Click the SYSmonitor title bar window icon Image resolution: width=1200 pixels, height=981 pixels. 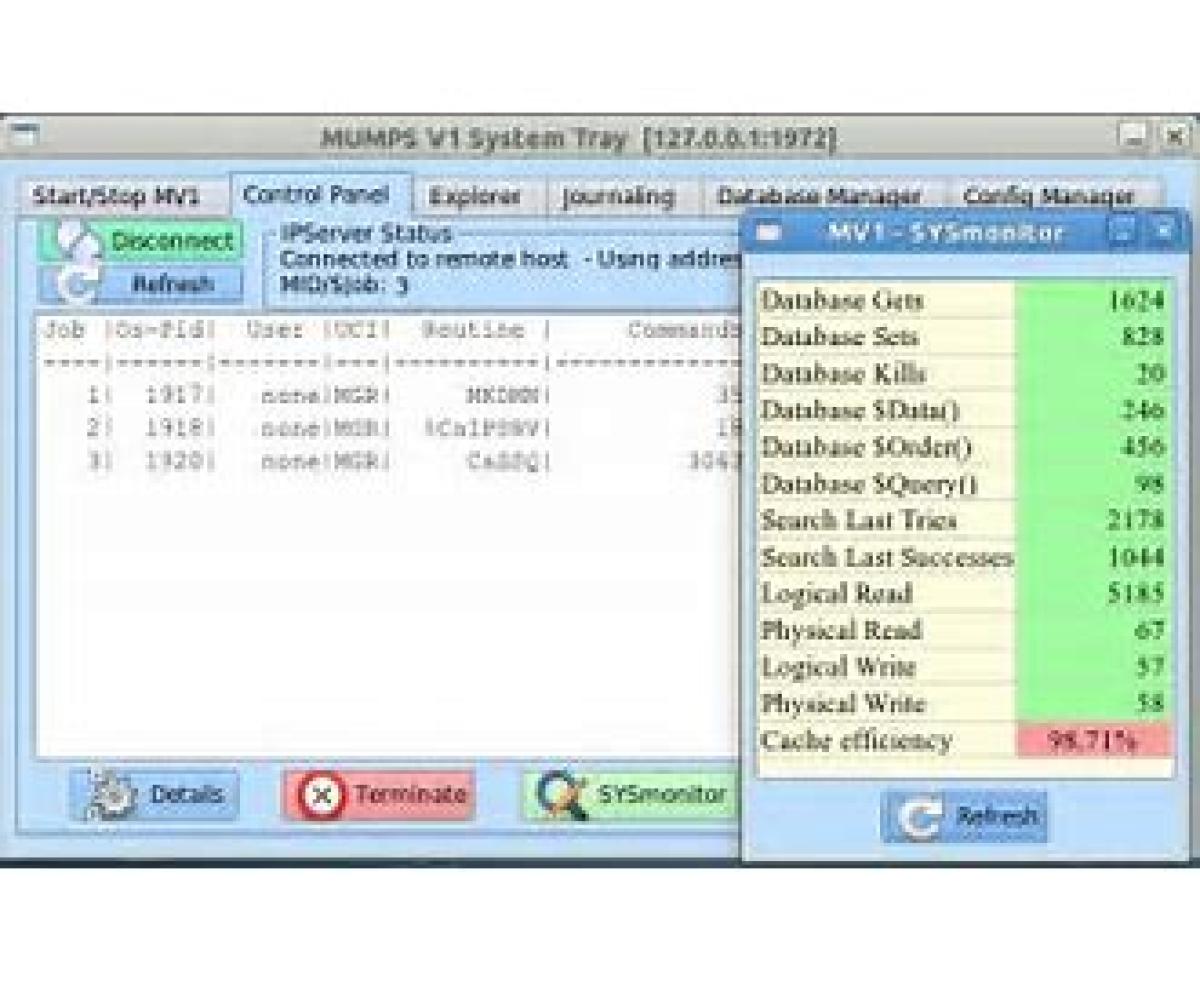pos(769,233)
